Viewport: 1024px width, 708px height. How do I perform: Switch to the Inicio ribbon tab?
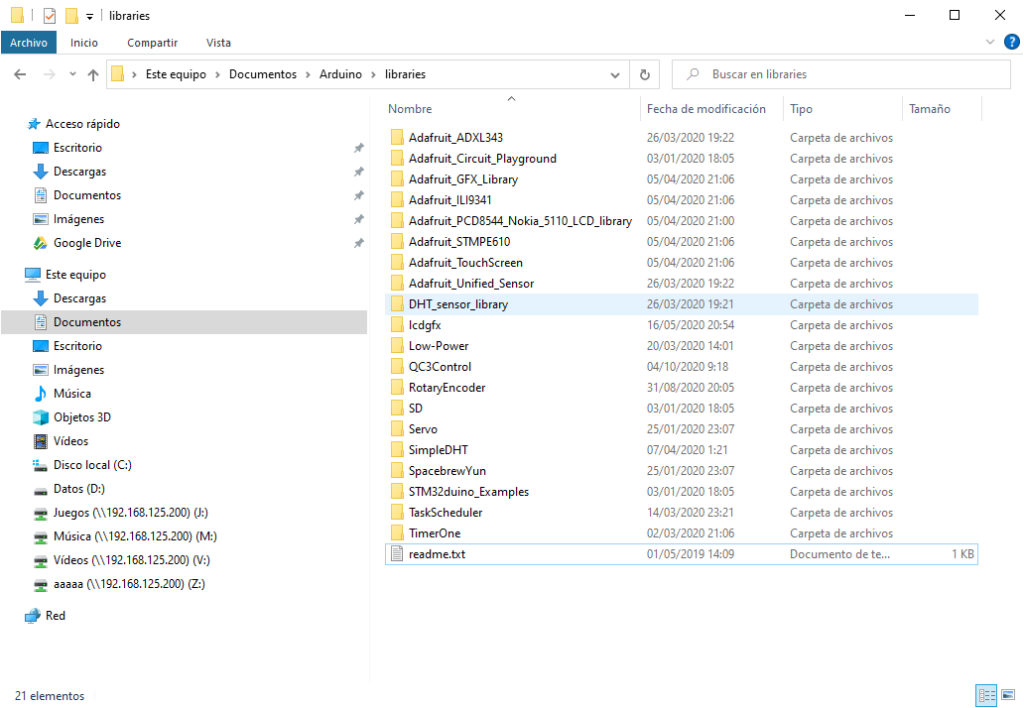click(x=84, y=42)
